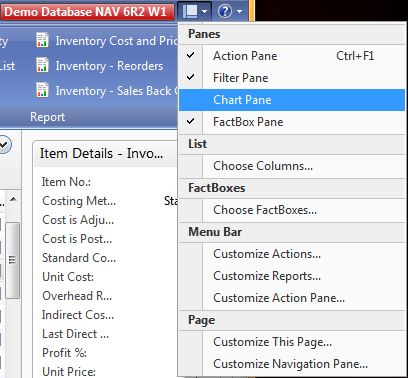Open Choose FactBoxes... dialog
Screen dimensions: 408x378
click(292, 210)
